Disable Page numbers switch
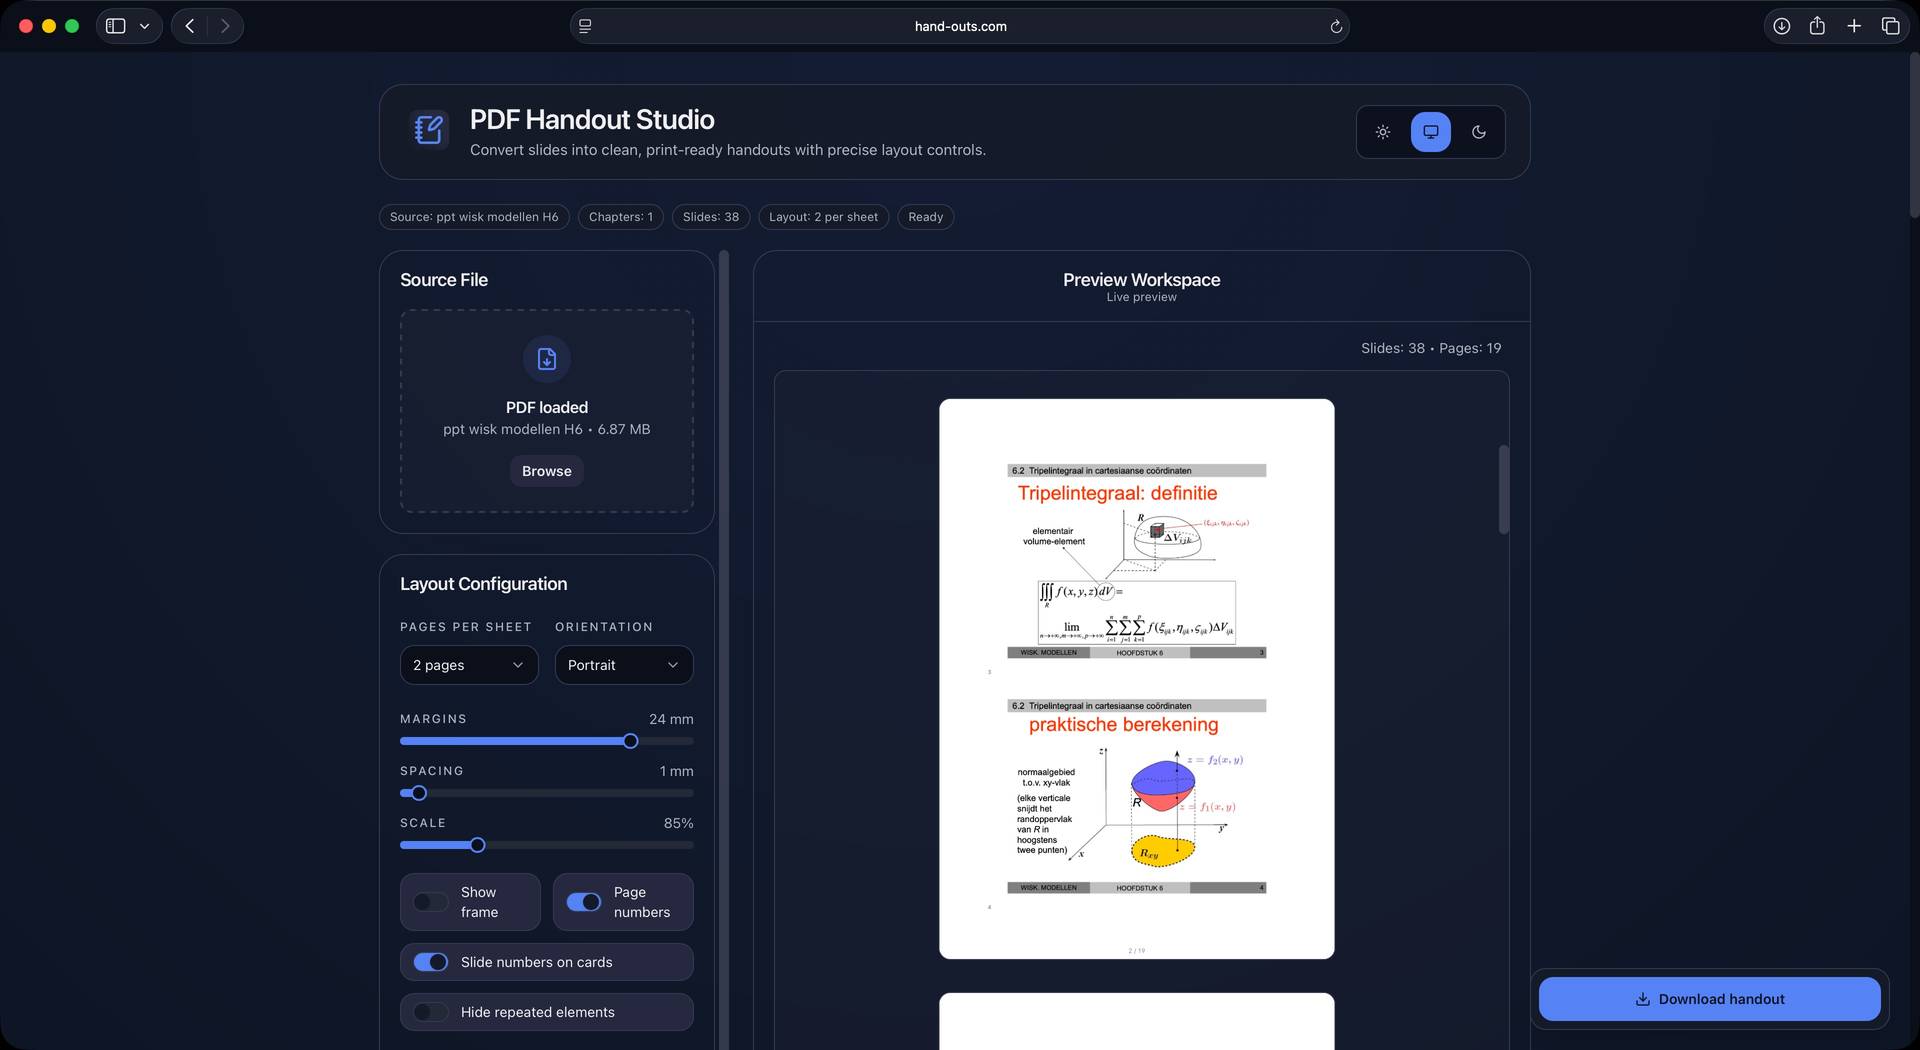Image resolution: width=1920 pixels, height=1050 pixels. pos(584,902)
